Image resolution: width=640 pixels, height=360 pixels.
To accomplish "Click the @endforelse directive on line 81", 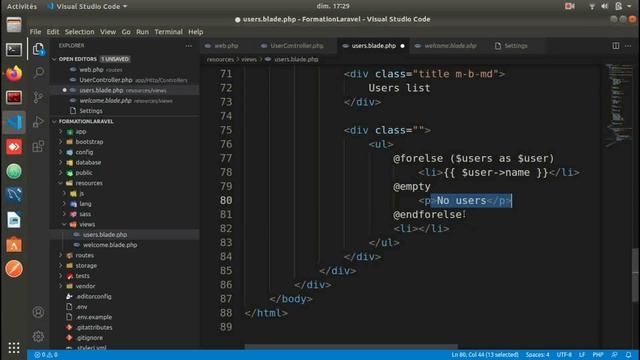I will click(x=428, y=215).
